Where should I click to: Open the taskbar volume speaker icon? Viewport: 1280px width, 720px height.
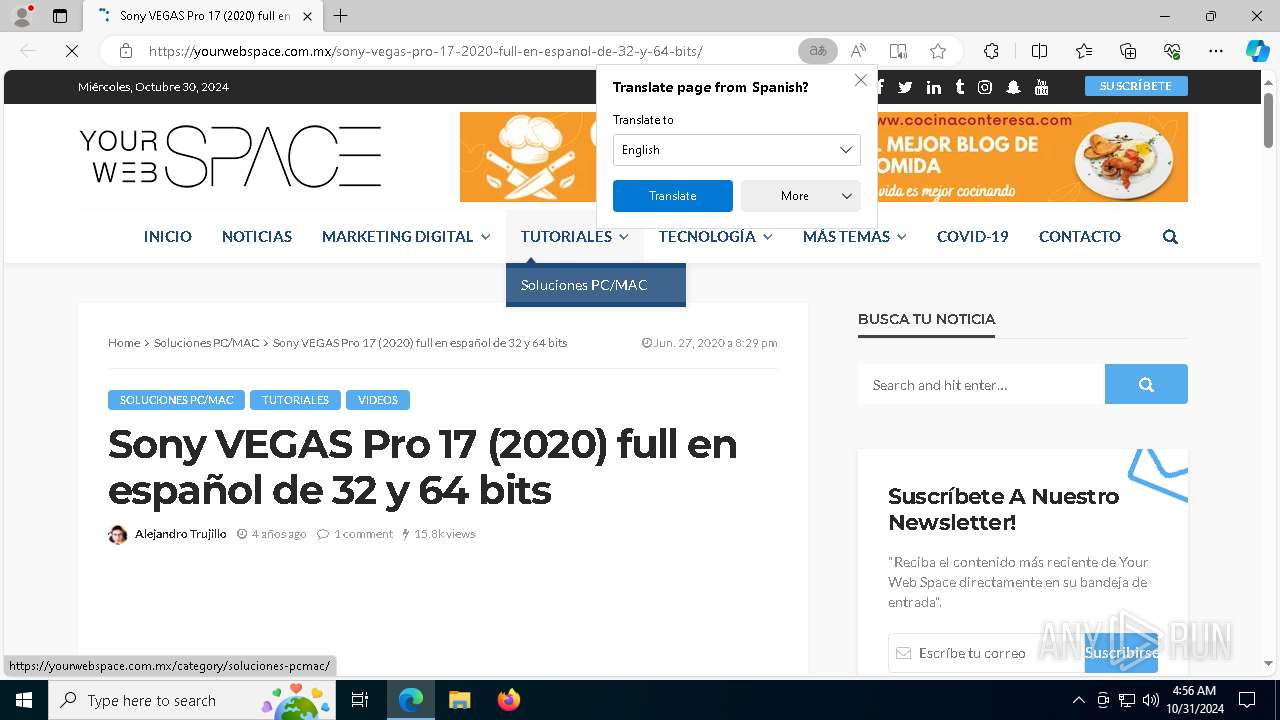tap(1150, 700)
